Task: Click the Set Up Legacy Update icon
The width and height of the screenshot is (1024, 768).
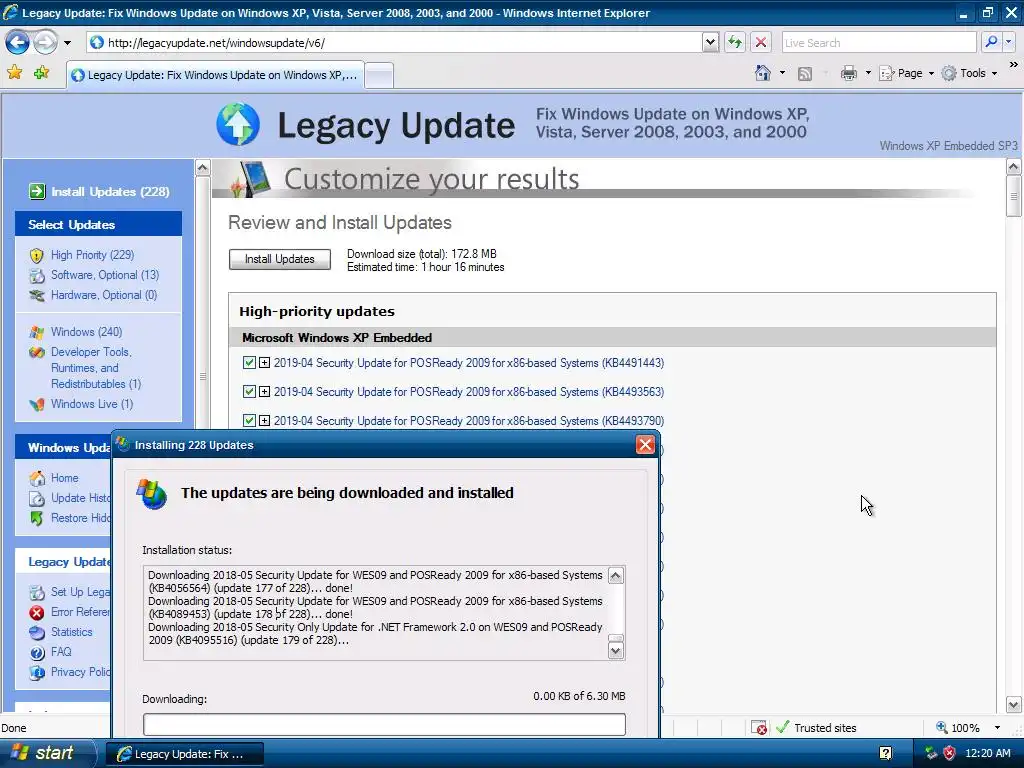Action: click(x=37, y=593)
